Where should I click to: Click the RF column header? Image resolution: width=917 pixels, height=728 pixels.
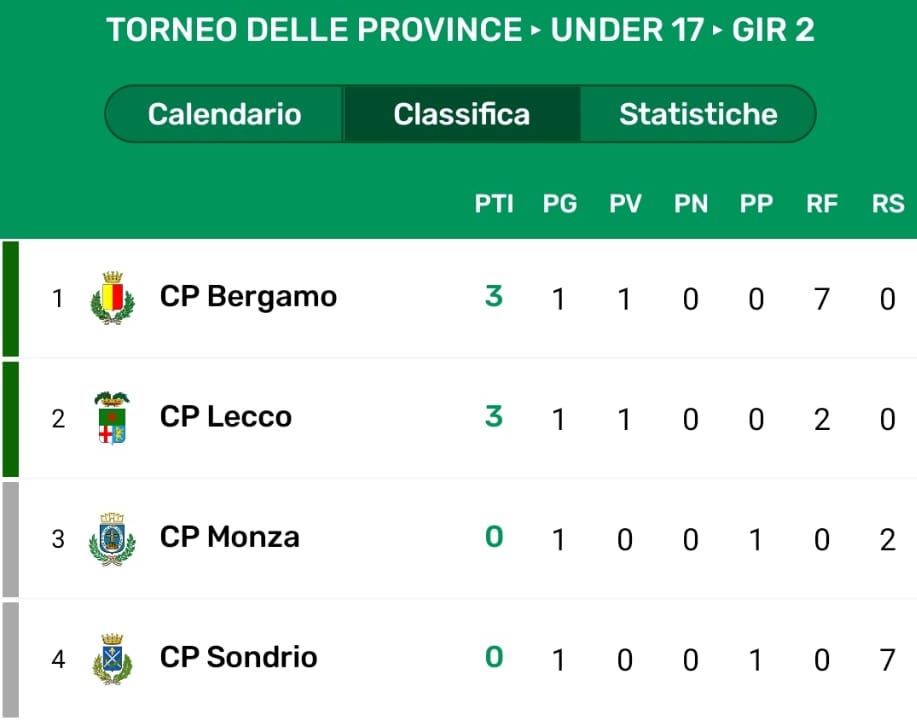pyautogui.click(x=822, y=204)
